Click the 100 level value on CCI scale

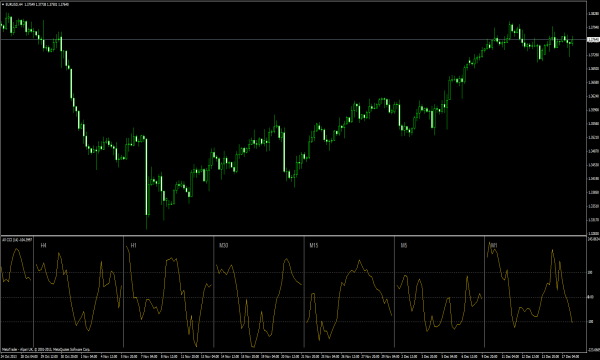click(591, 273)
